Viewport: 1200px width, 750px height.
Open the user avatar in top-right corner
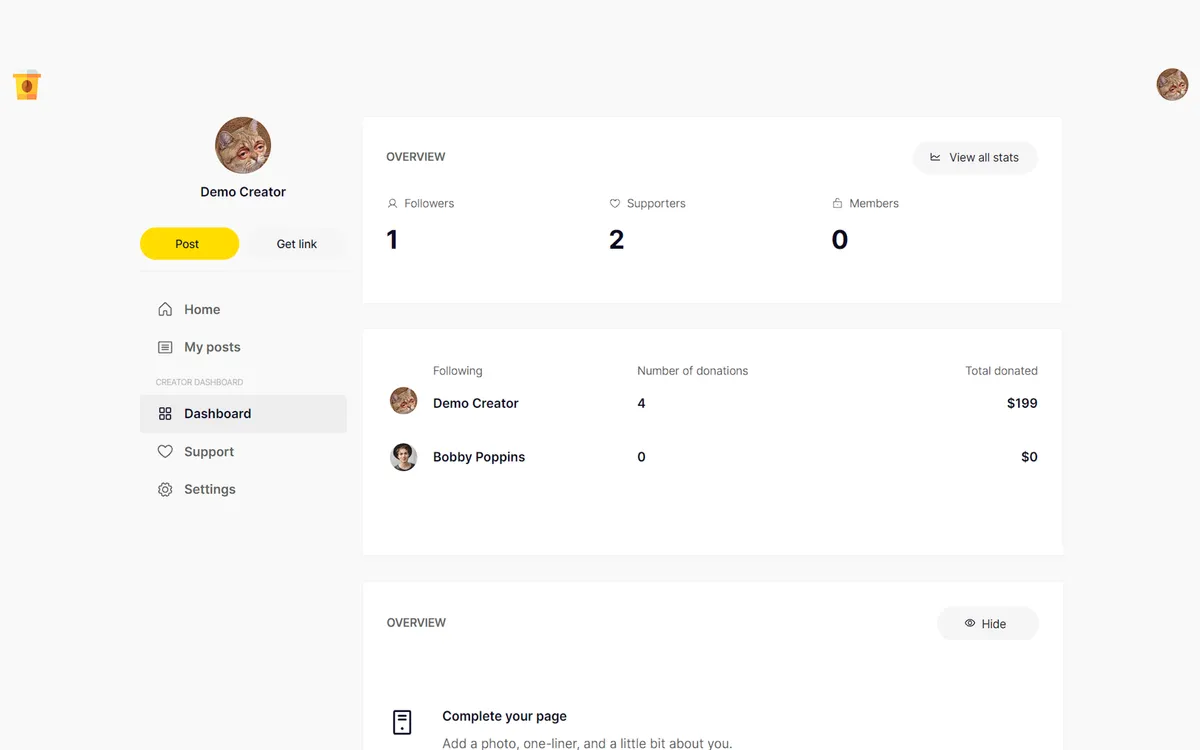[1172, 84]
